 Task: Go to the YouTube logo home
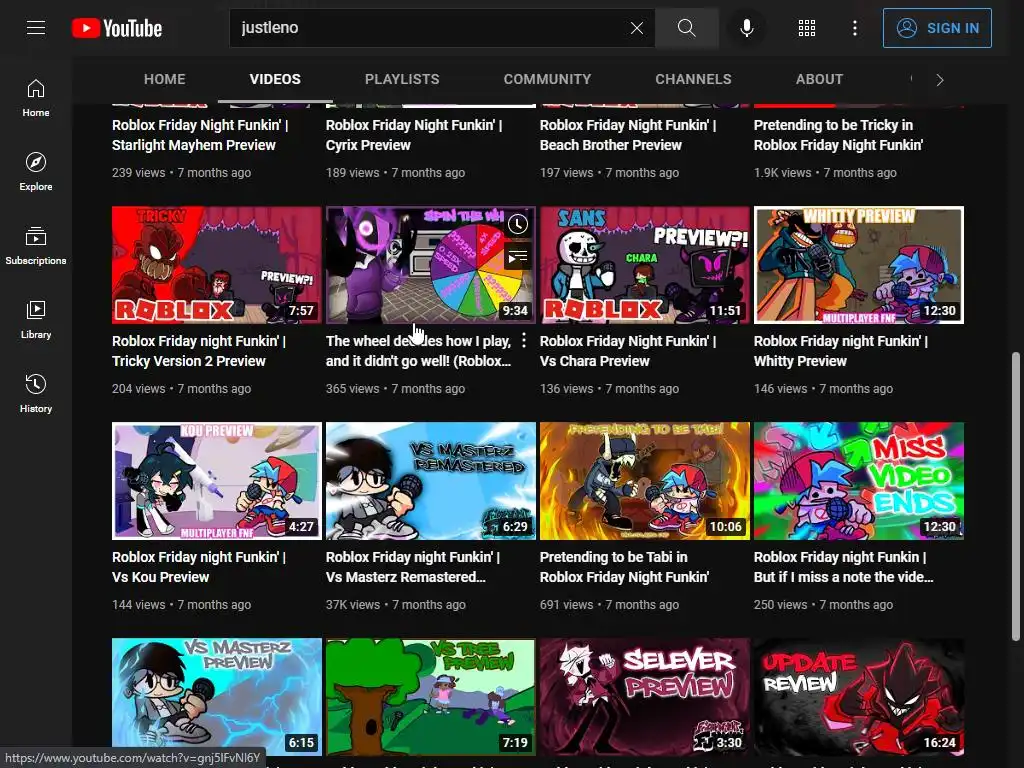point(117,28)
